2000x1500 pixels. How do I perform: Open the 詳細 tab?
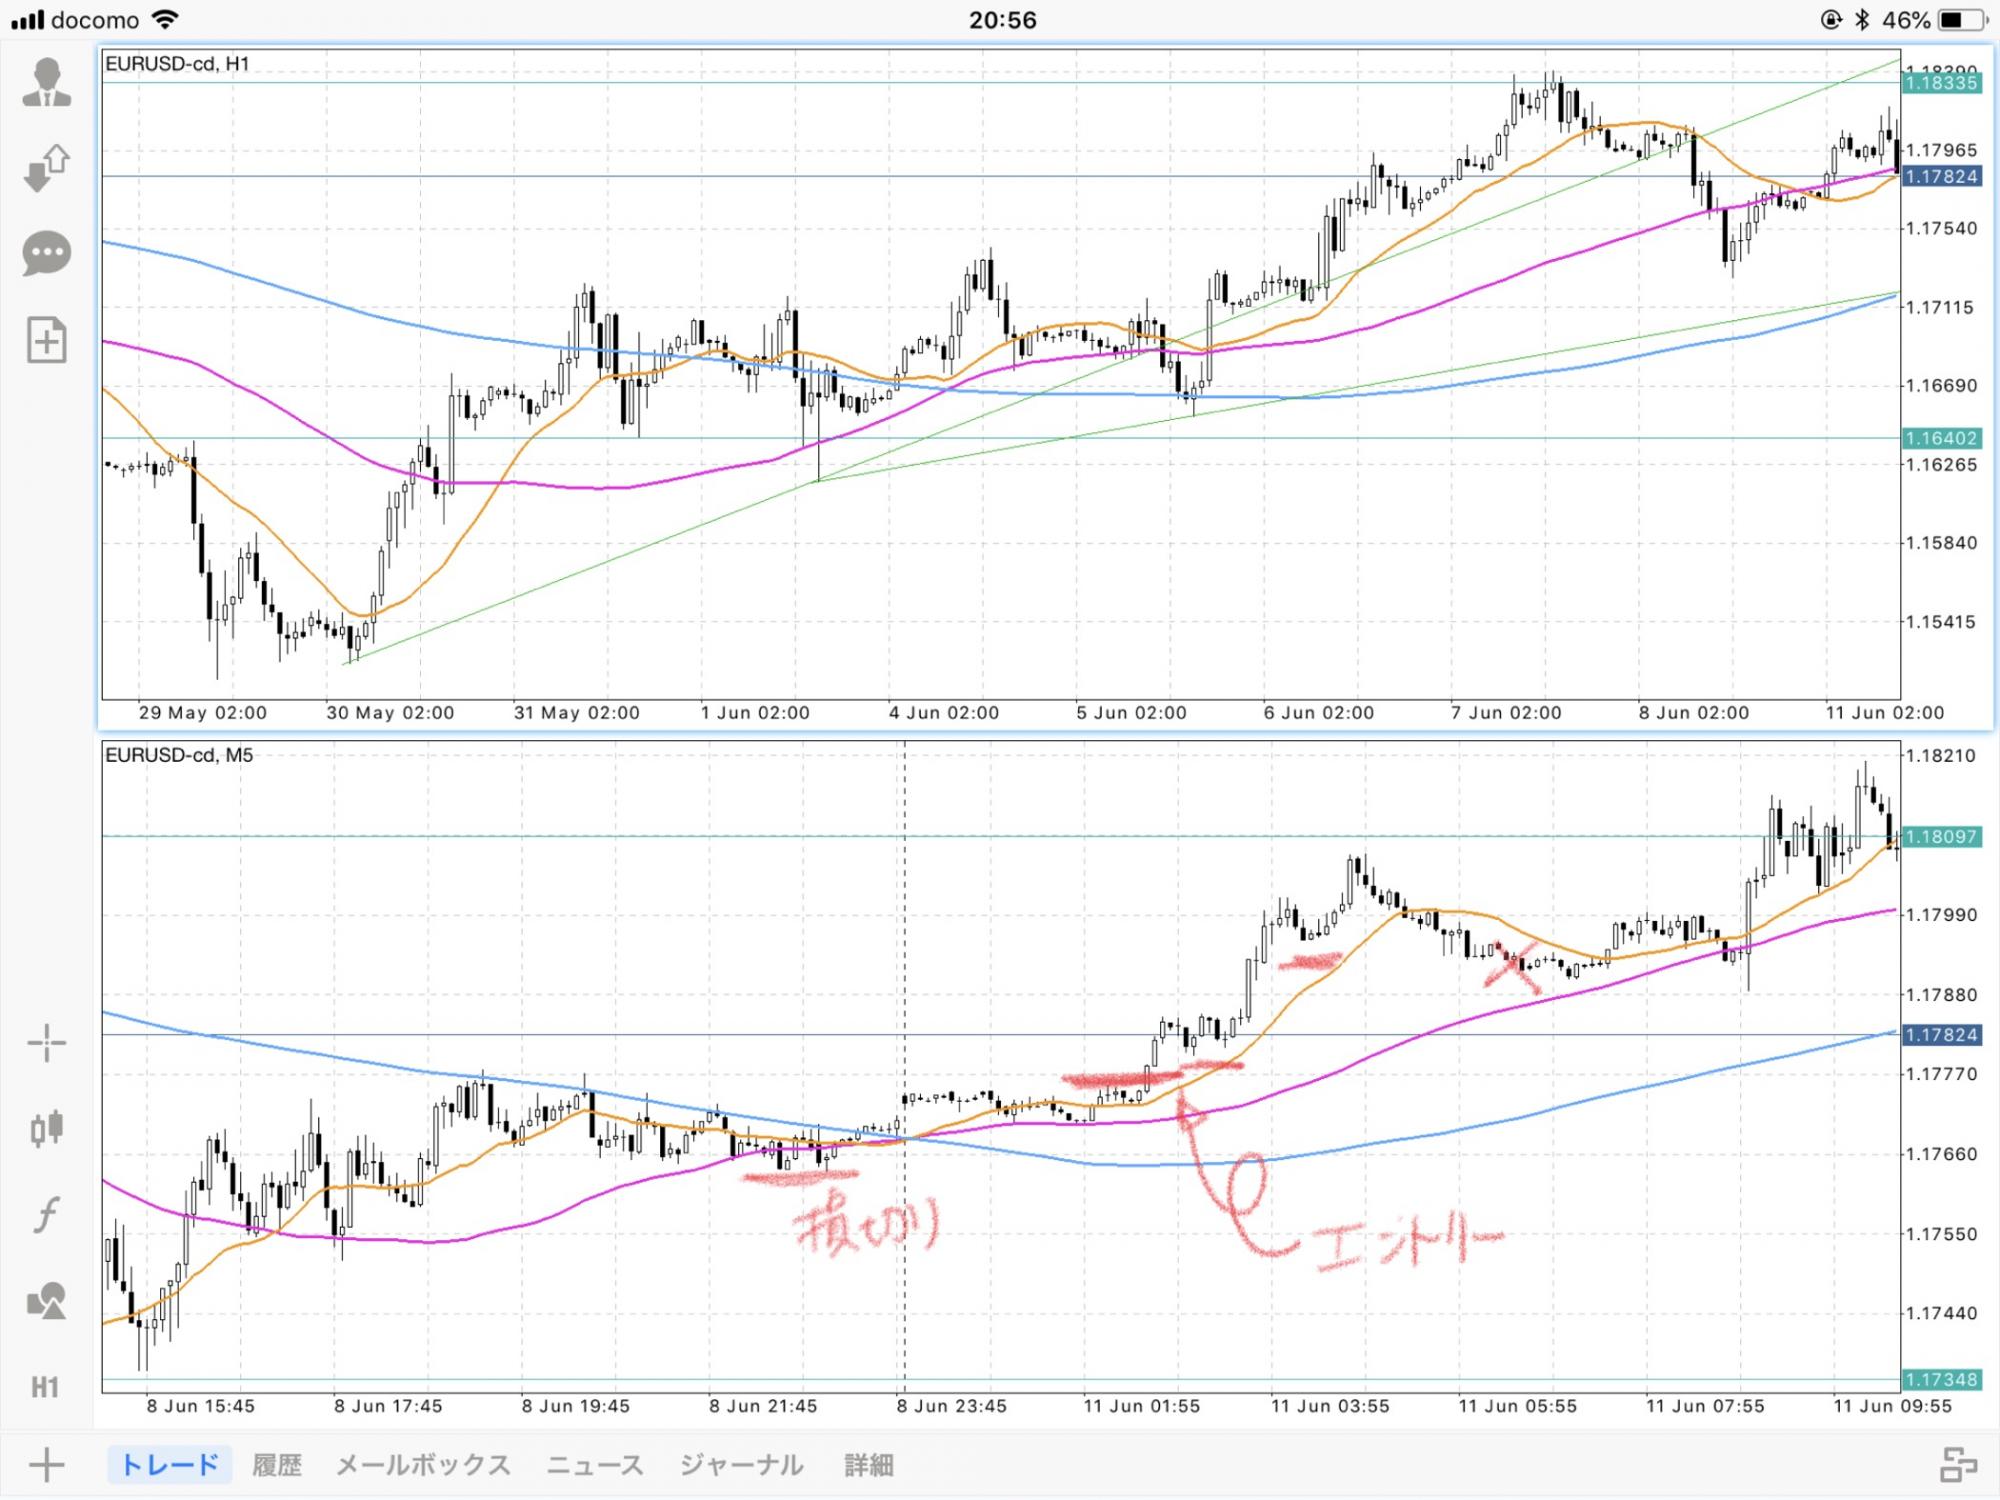(x=868, y=1465)
